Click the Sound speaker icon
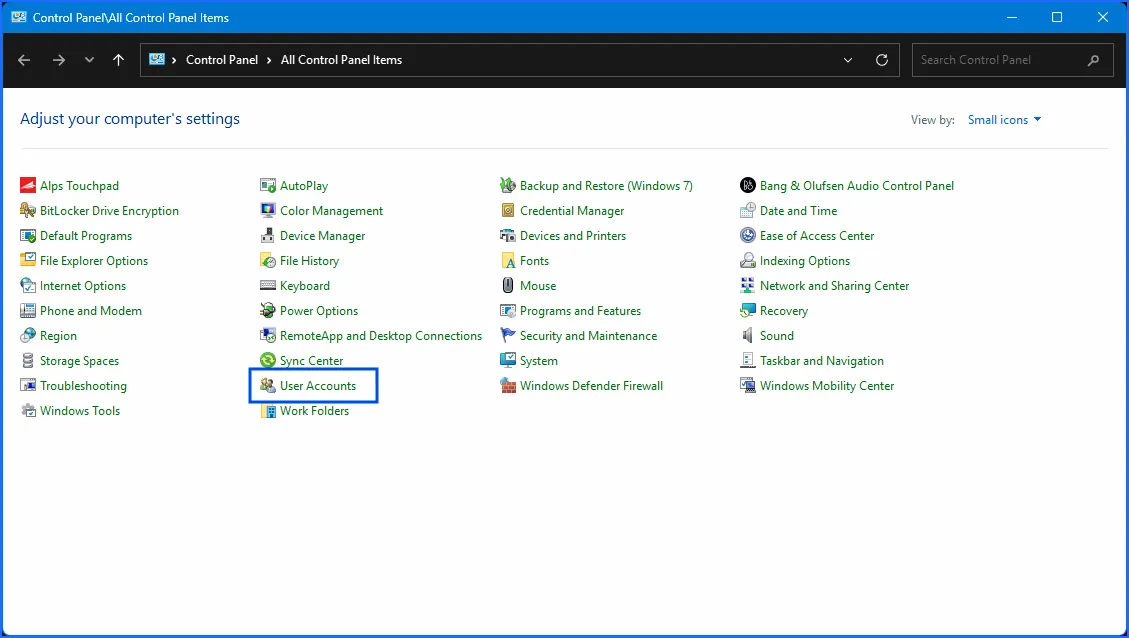 748,336
